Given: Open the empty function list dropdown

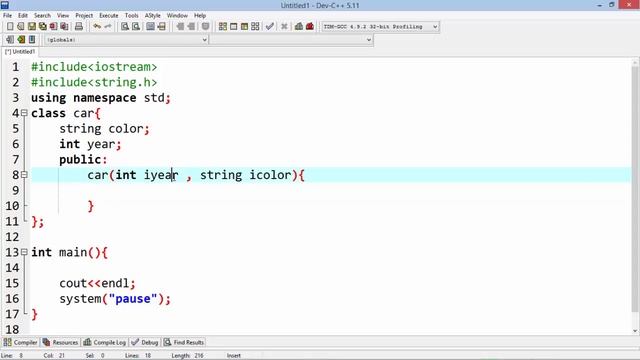Looking at the screenshot, I should [291, 40].
